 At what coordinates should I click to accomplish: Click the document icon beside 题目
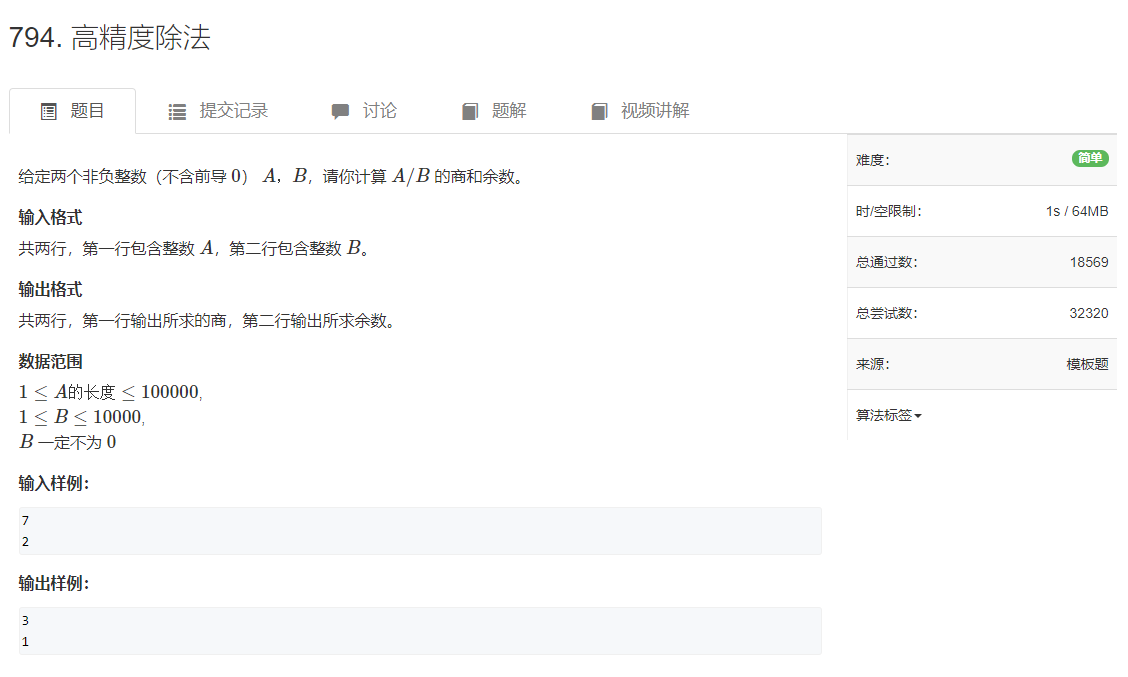(x=47, y=110)
